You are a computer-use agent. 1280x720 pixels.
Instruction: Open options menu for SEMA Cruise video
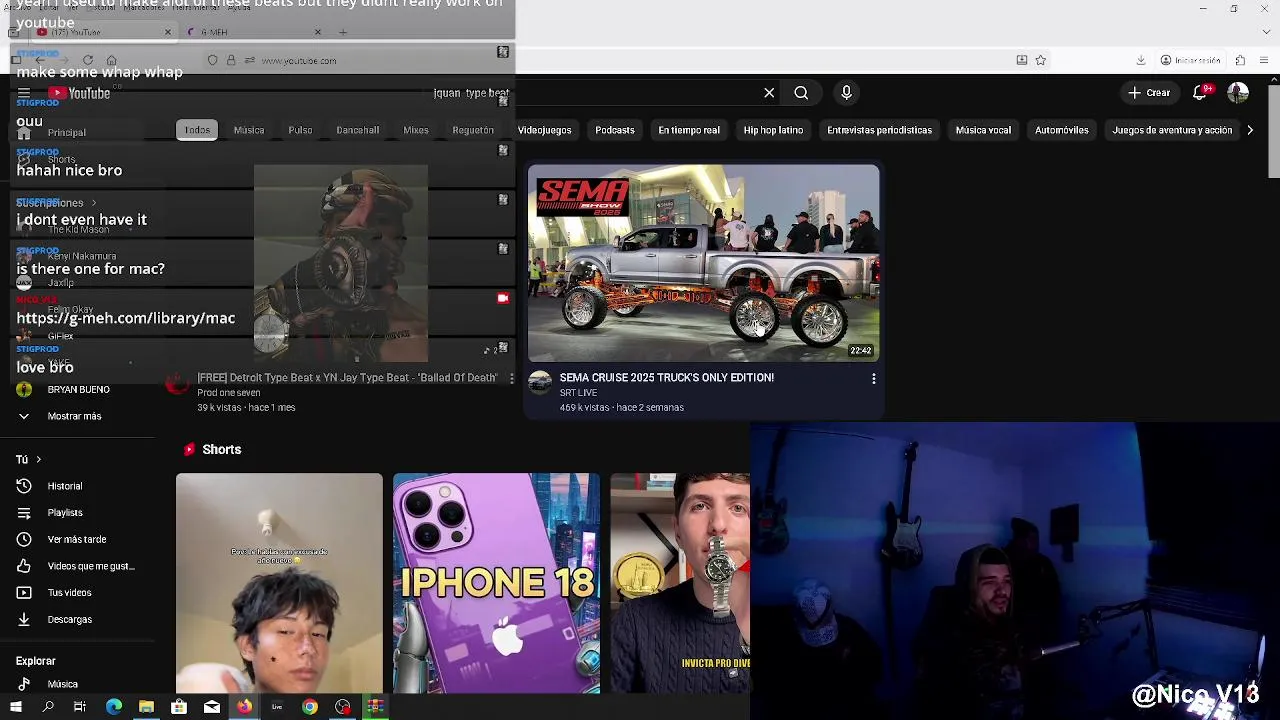[874, 379]
